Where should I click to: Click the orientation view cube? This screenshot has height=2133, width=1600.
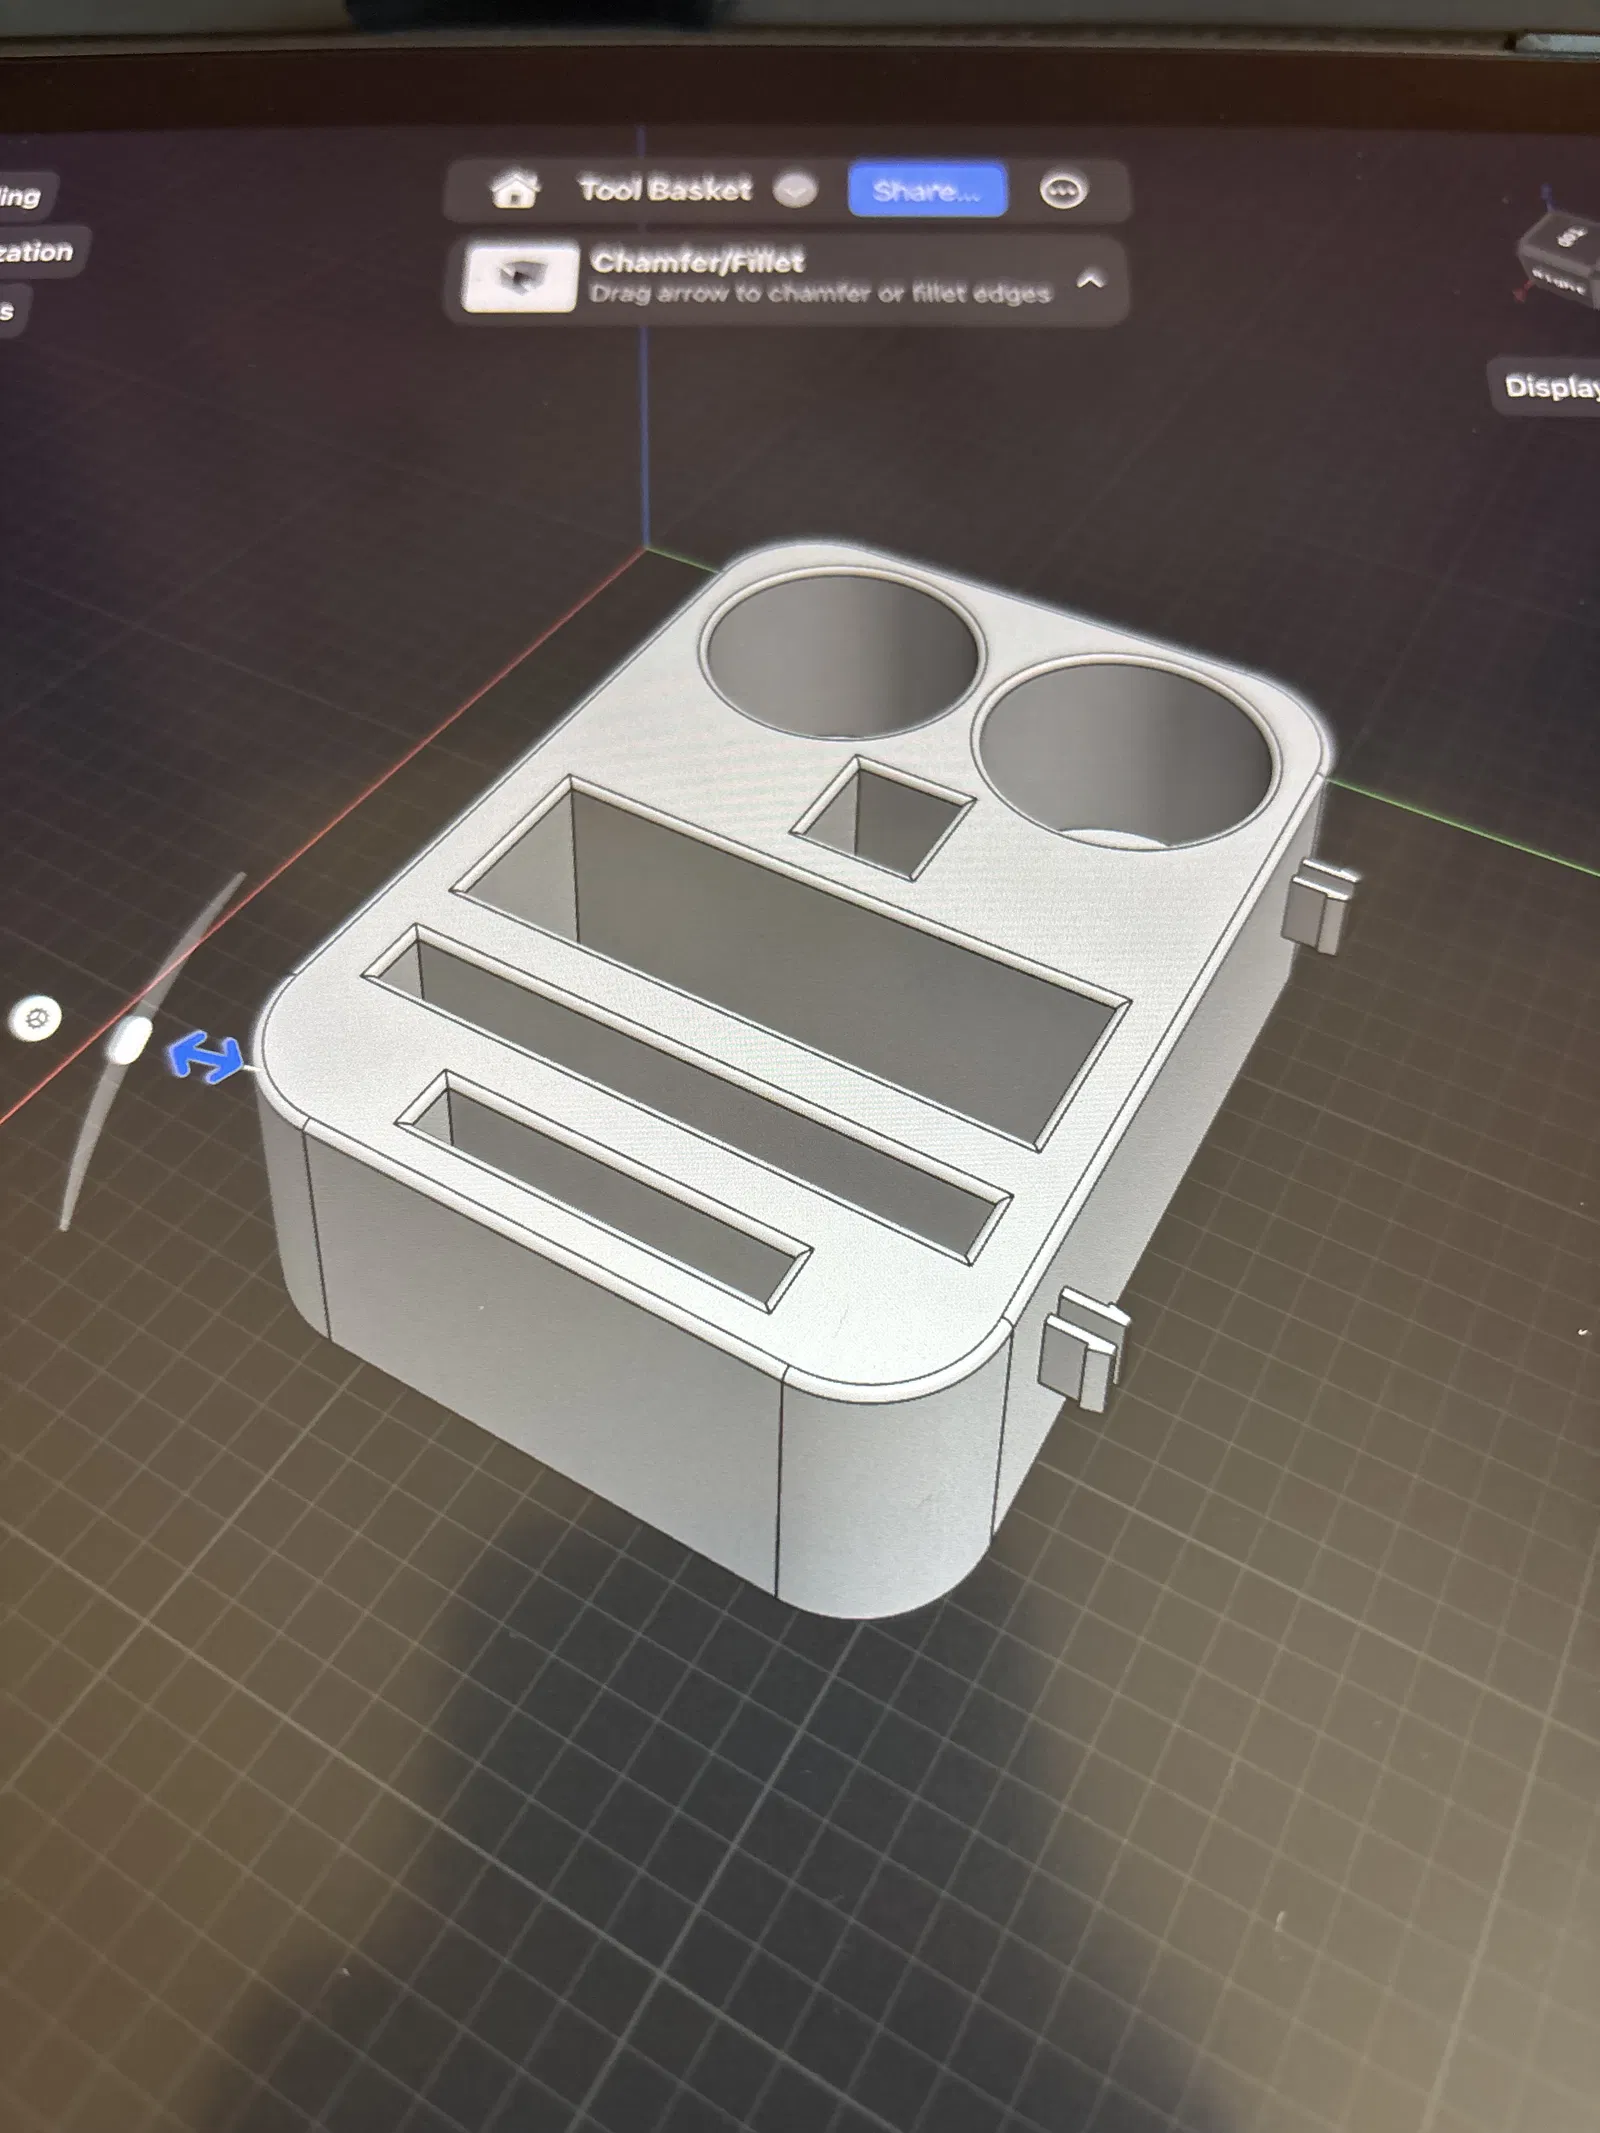(1560, 259)
